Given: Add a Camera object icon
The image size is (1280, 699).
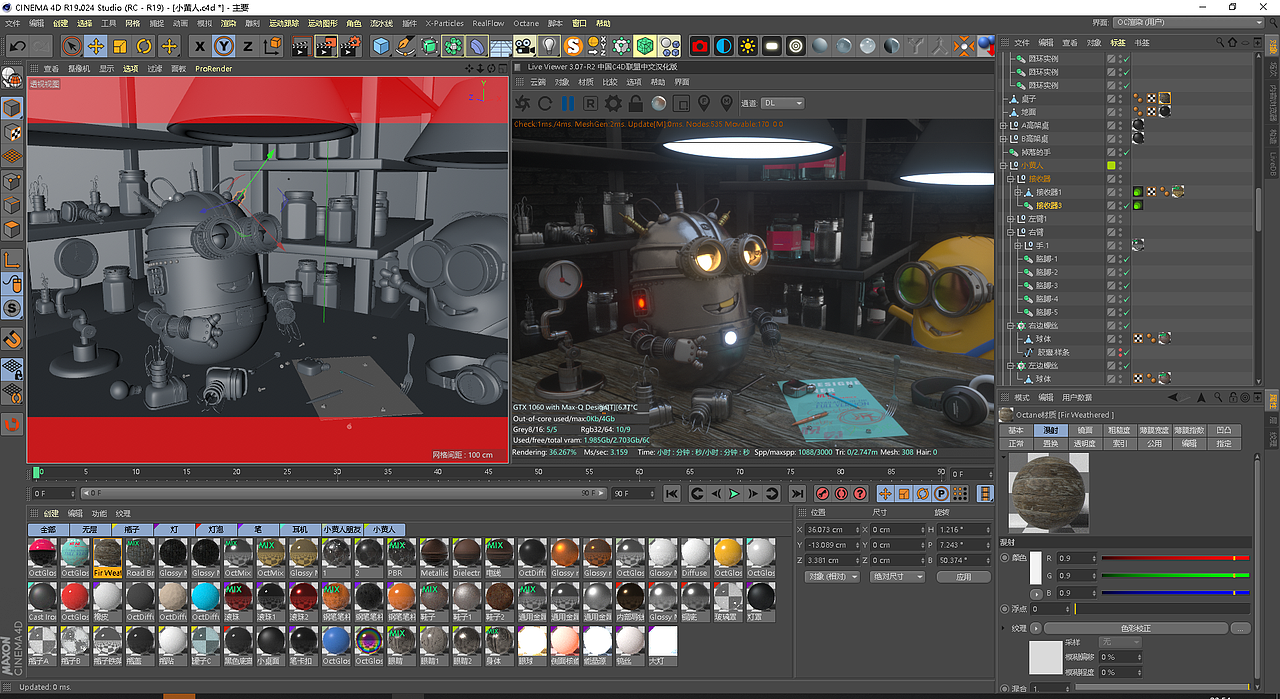Looking at the screenshot, I should point(525,46).
